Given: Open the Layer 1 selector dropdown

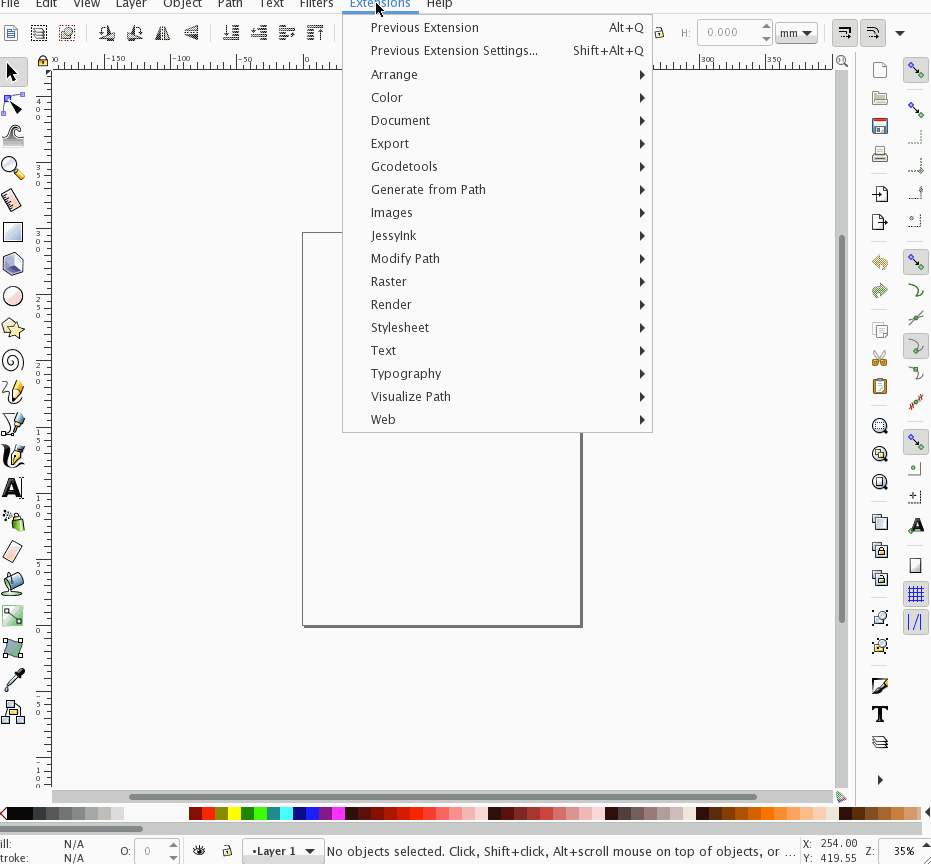Looking at the screenshot, I should [x=282, y=850].
